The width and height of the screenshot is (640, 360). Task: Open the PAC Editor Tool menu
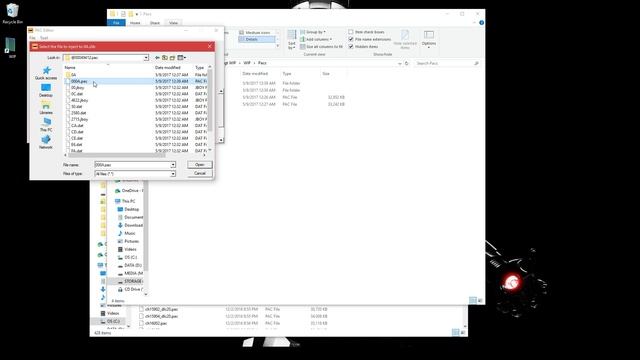44,38
